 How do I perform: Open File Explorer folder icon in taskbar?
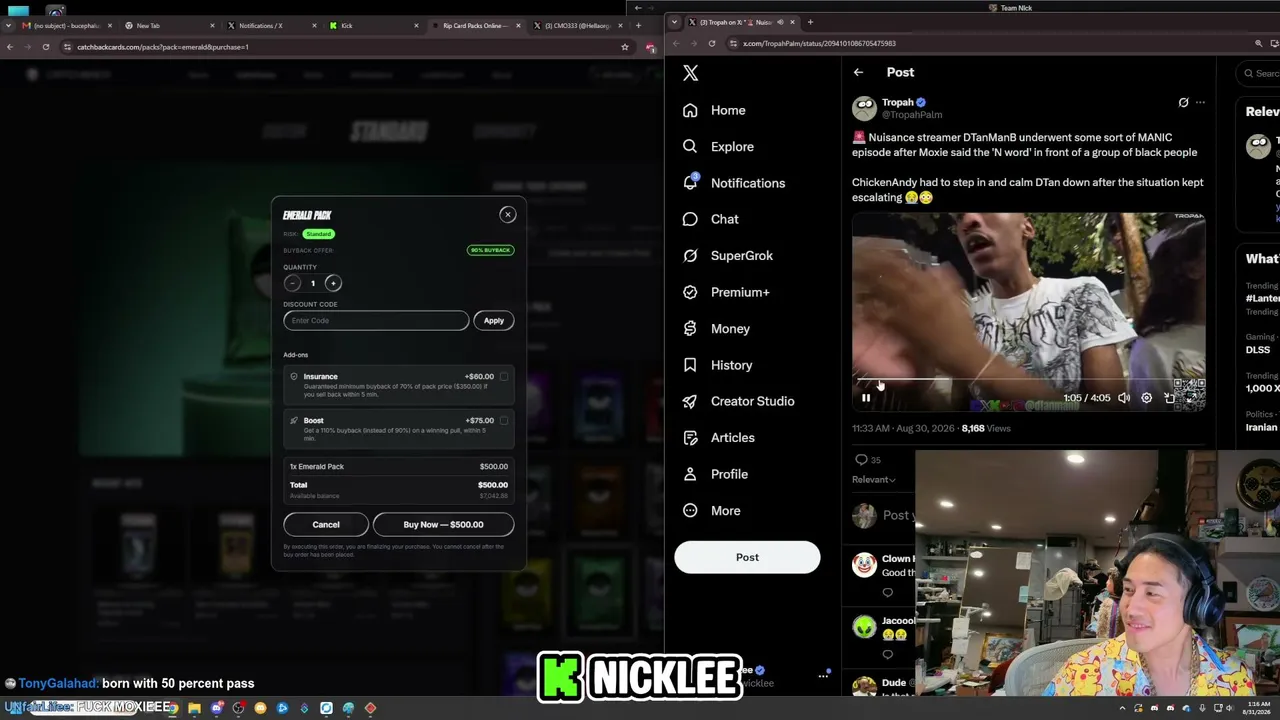[x=194, y=708]
